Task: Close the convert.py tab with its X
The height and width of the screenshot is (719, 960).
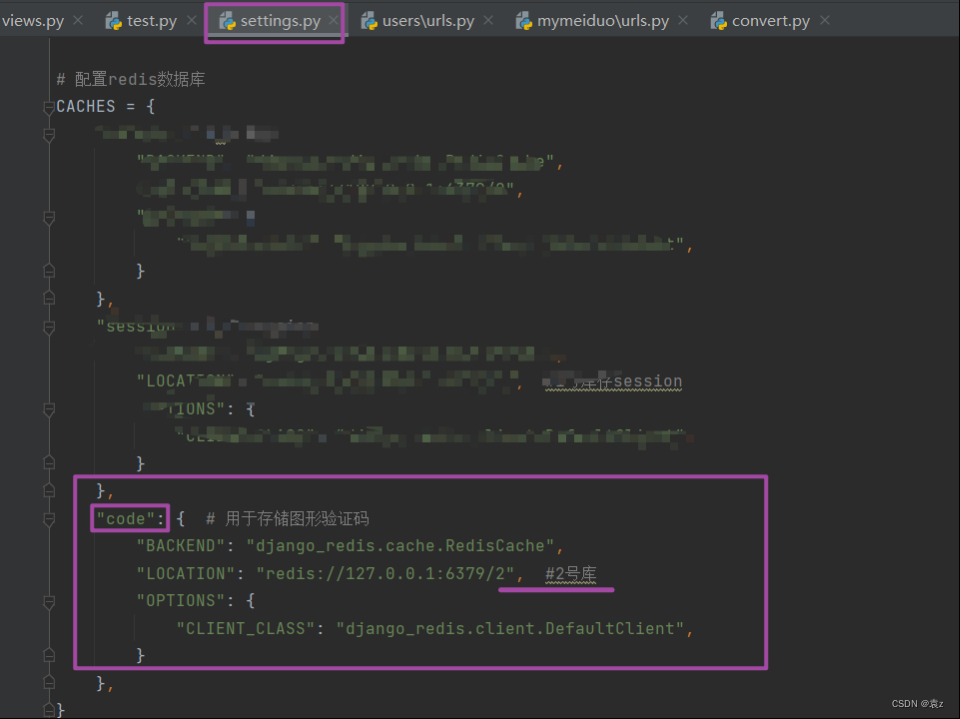Action: click(824, 18)
